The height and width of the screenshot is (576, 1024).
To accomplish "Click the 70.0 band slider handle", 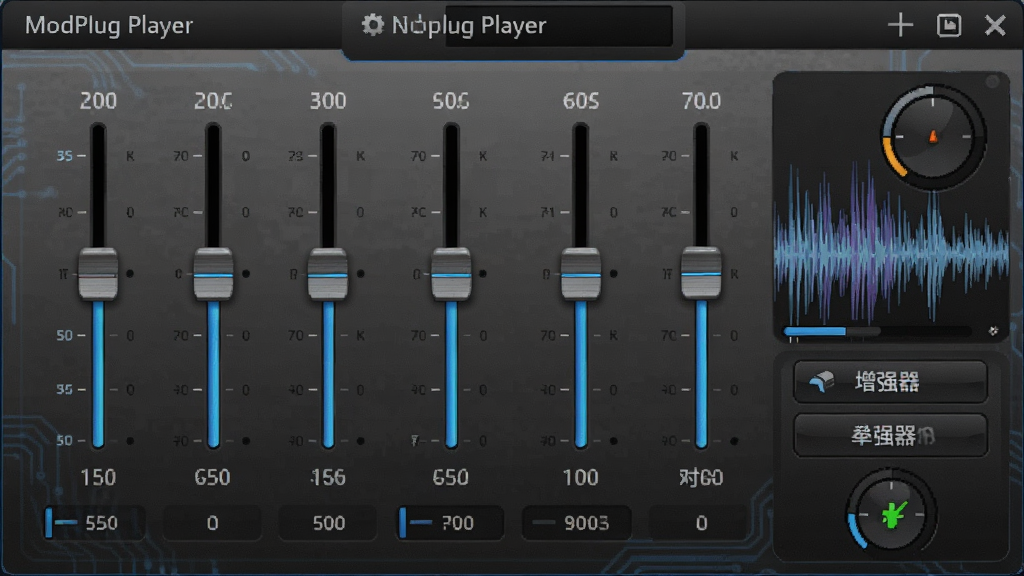I will (x=701, y=273).
